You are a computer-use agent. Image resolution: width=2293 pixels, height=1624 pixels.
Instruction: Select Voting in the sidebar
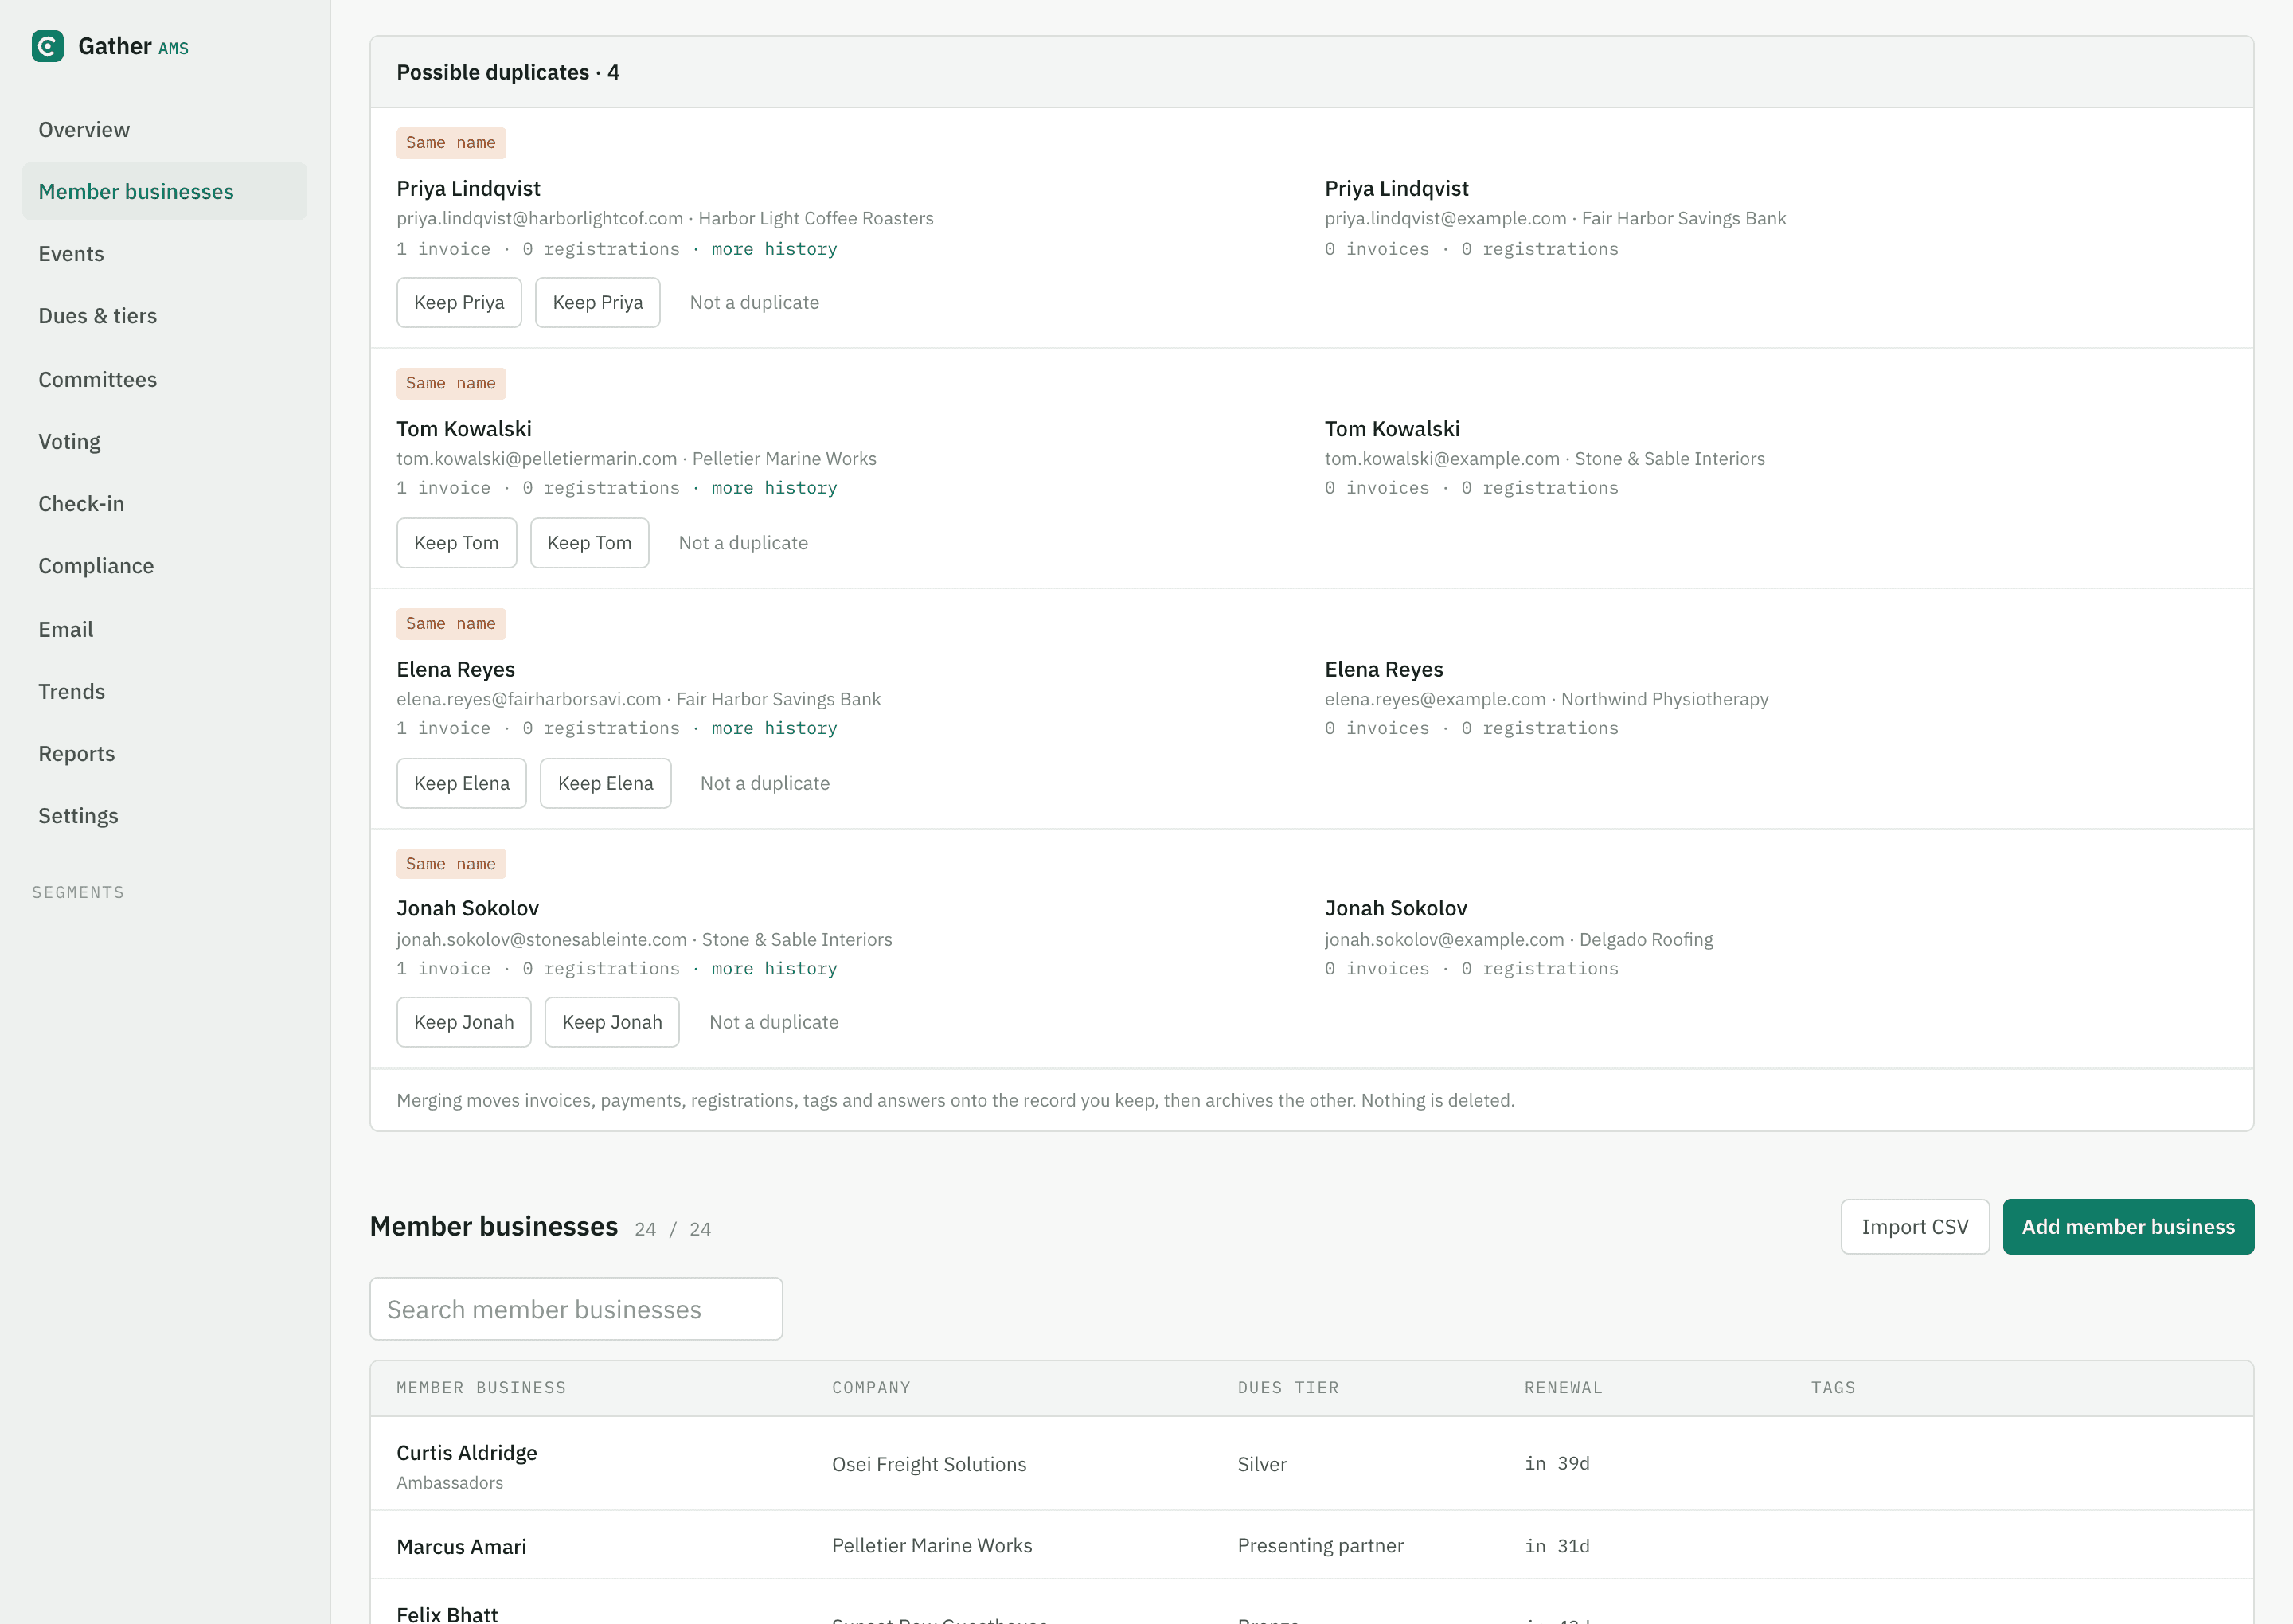(x=165, y=441)
